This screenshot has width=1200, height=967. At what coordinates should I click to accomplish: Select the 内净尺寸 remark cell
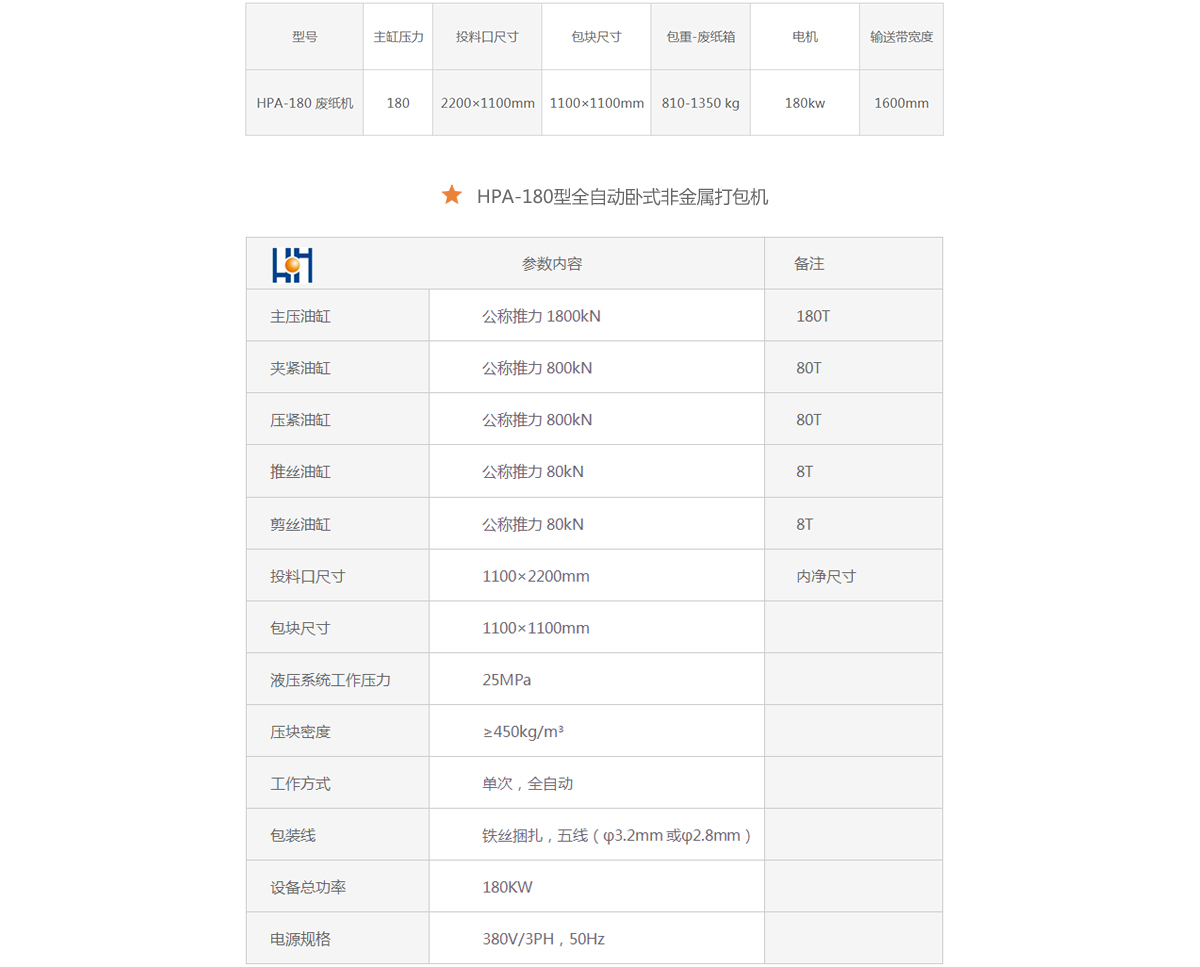pos(826,576)
